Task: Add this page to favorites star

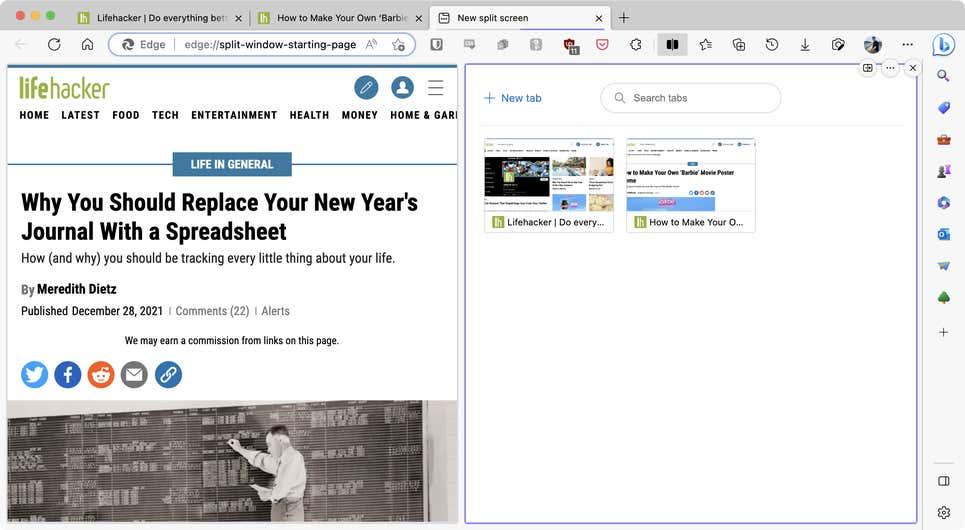Action: tap(398, 44)
